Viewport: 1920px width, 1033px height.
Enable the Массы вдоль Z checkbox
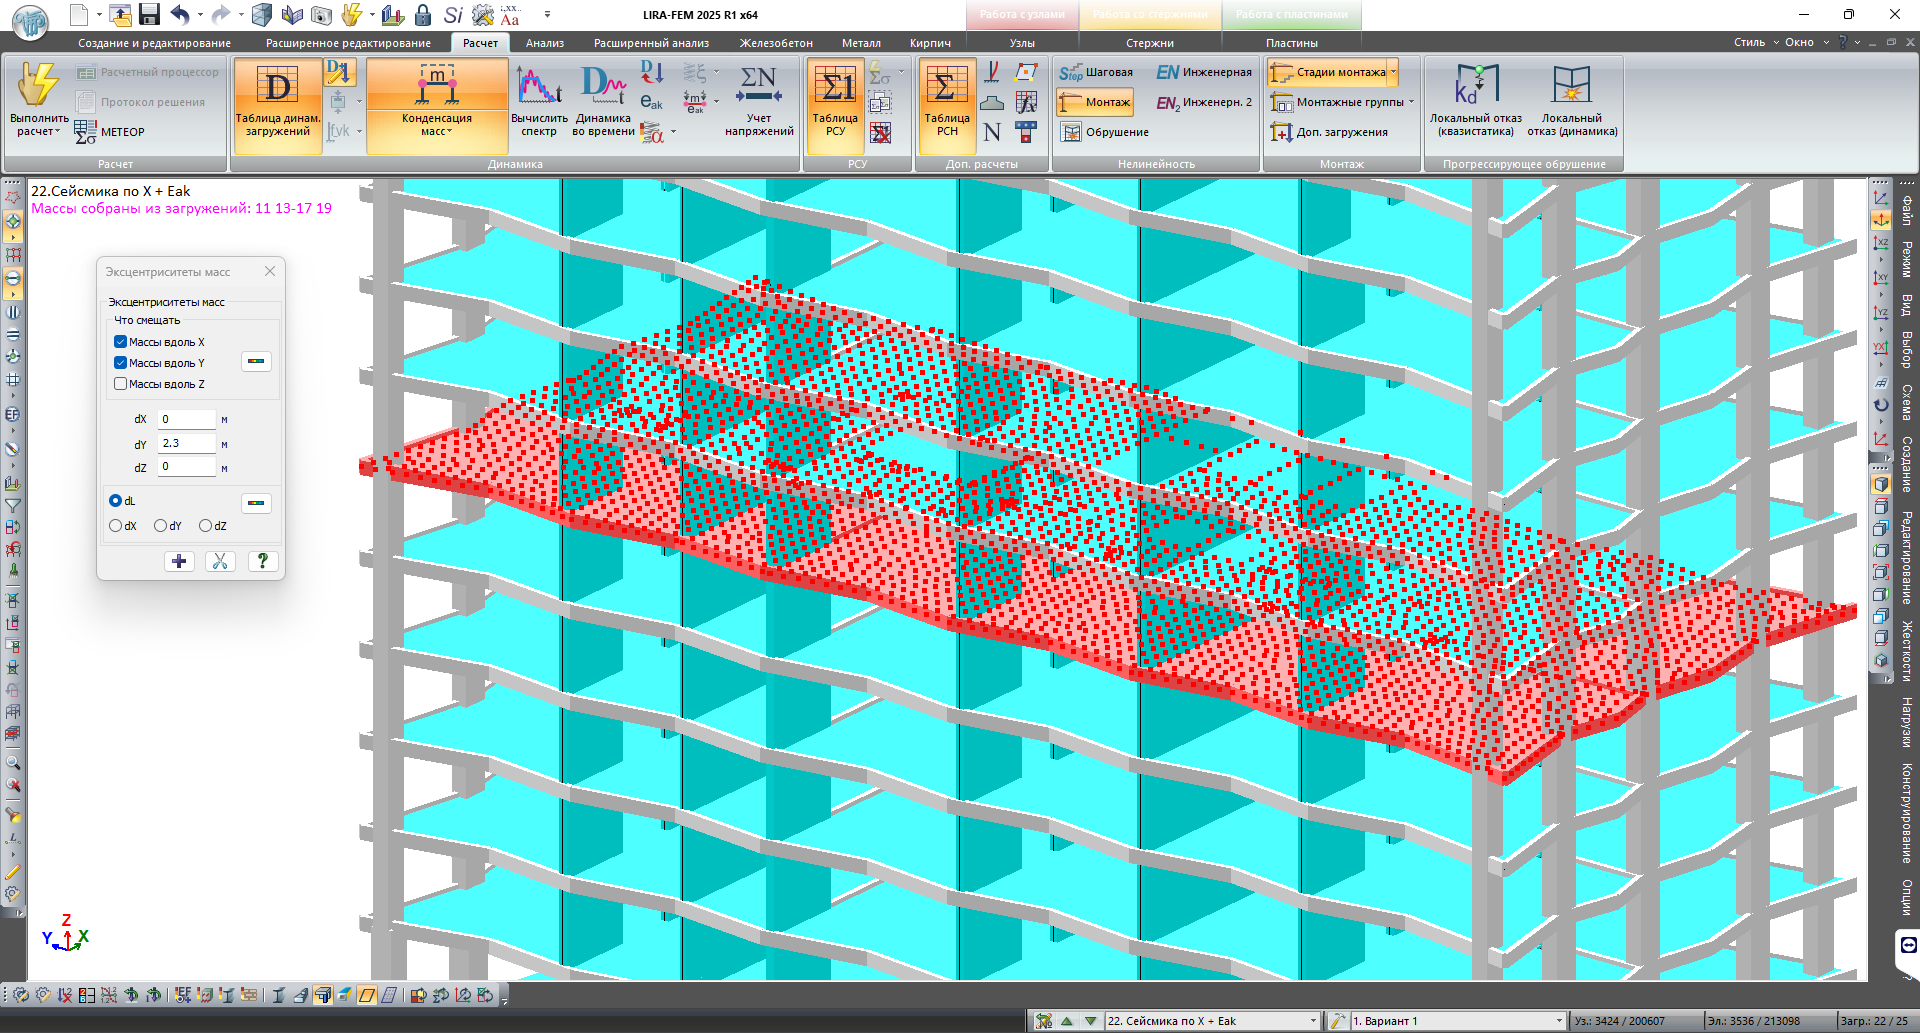pos(121,384)
